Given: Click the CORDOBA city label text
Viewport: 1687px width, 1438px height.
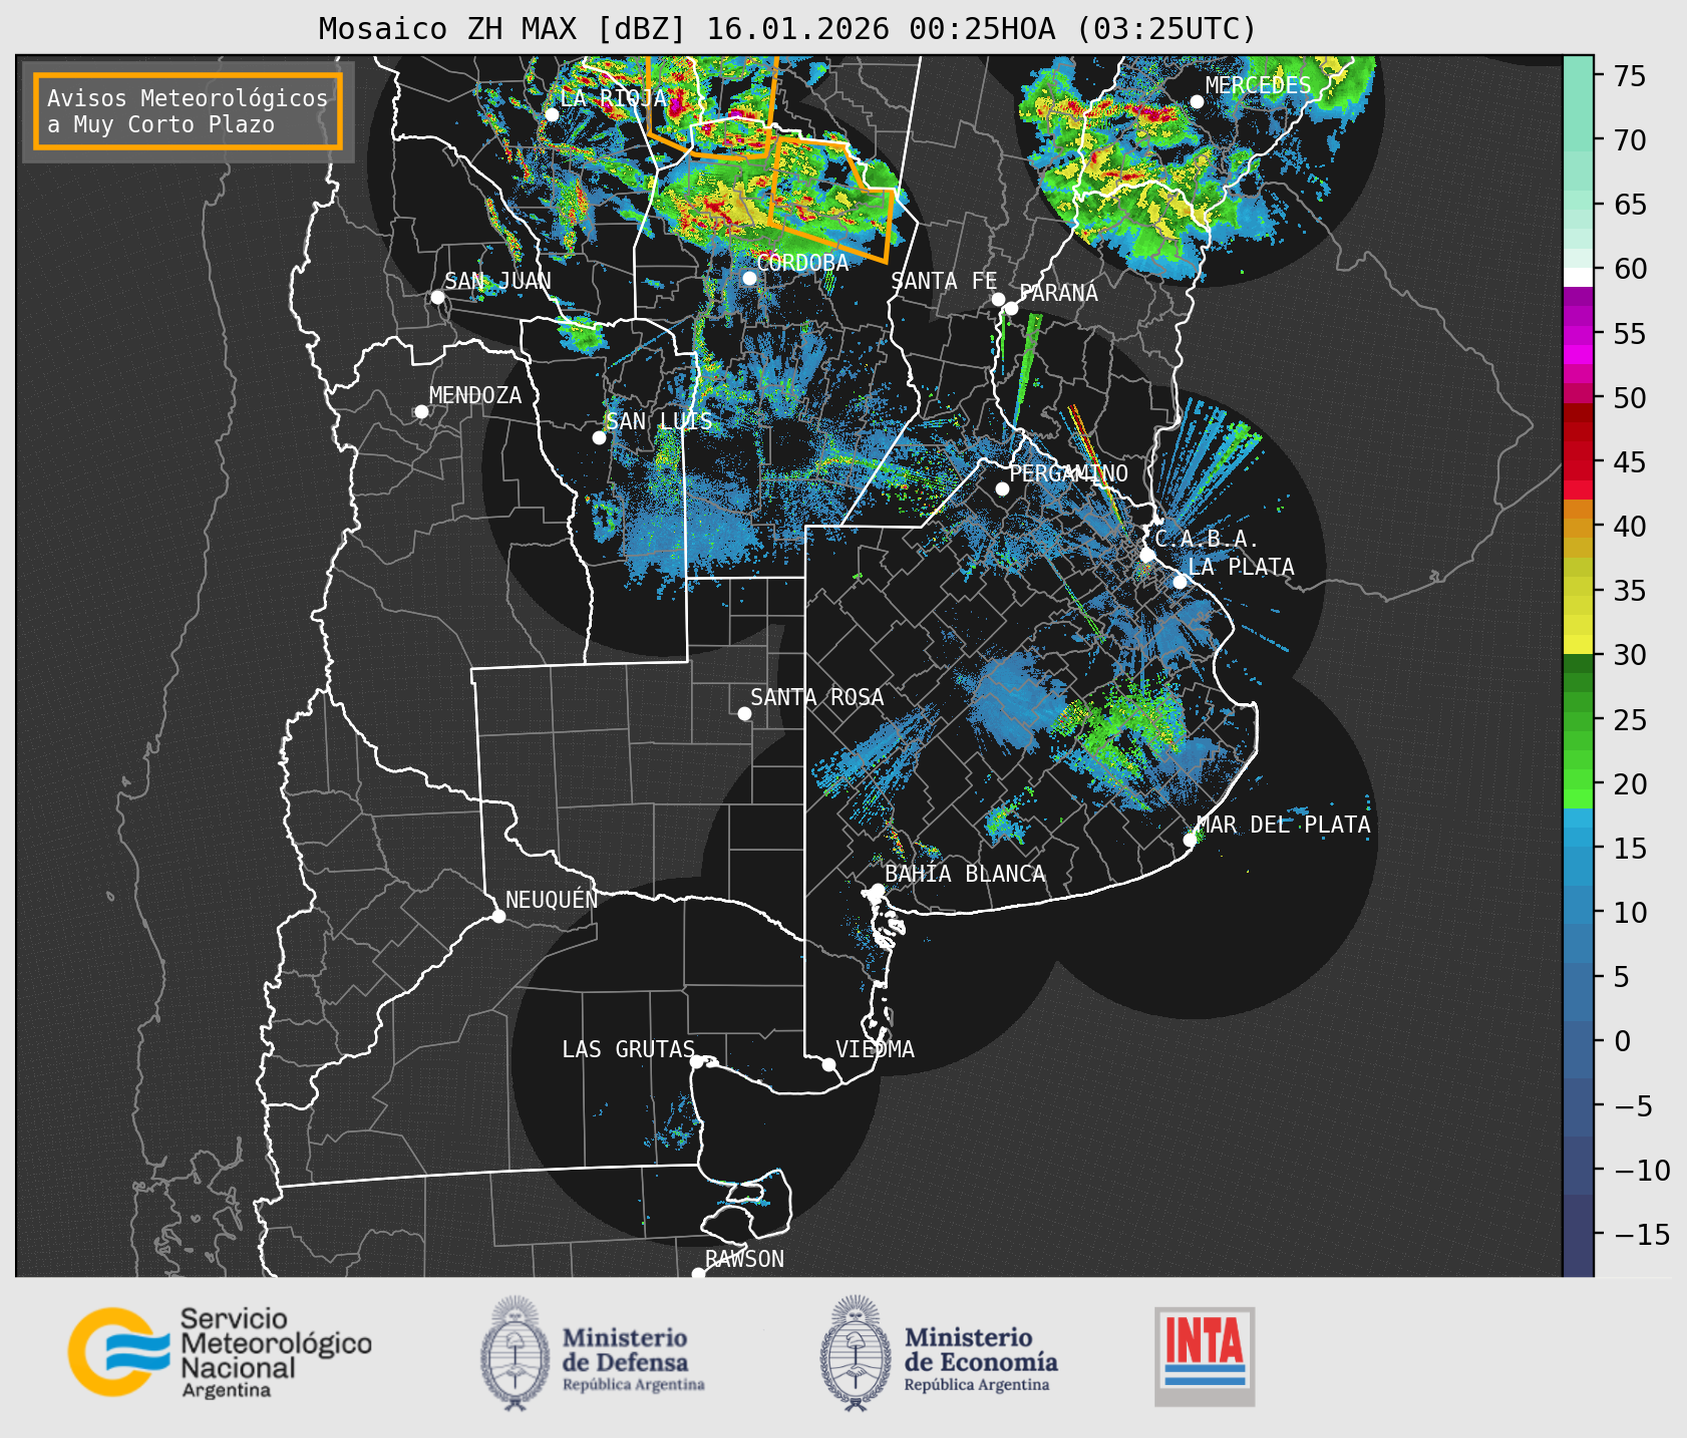Looking at the screenshot, I should (803, 263).
